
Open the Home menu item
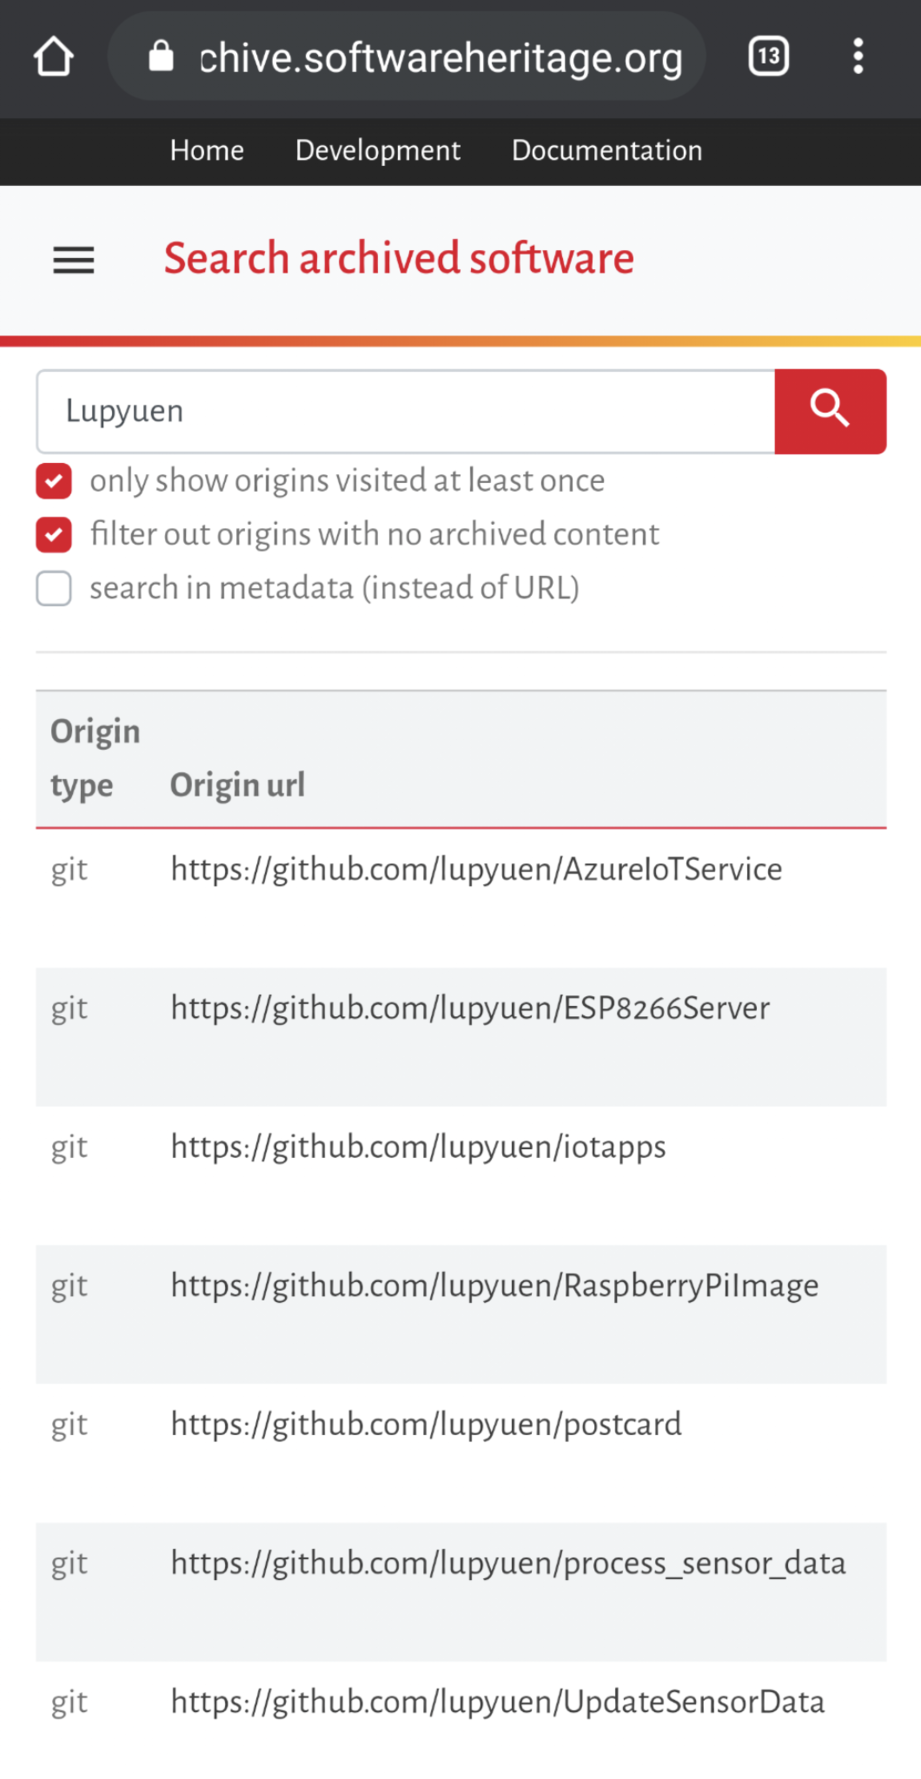tap(207, 151)
